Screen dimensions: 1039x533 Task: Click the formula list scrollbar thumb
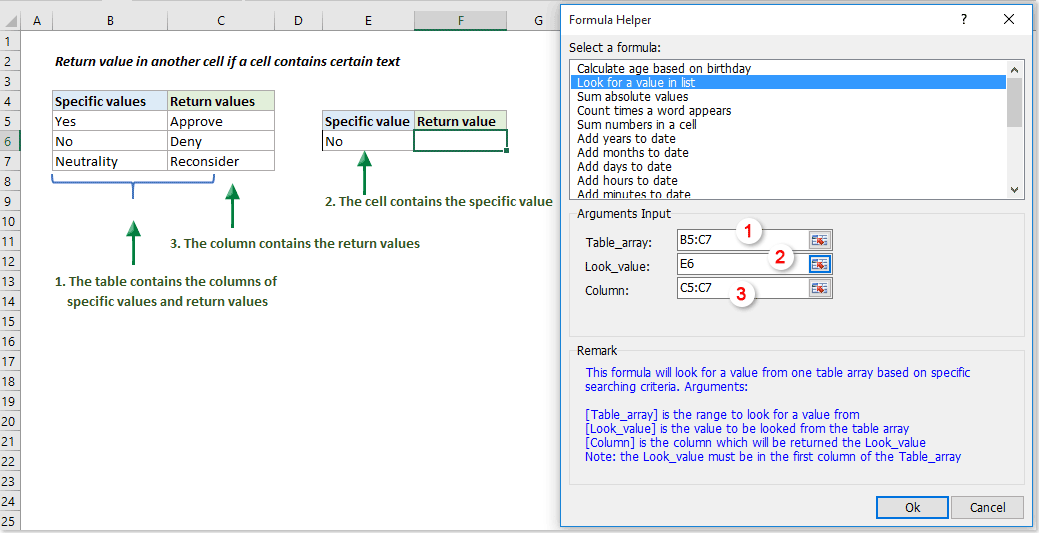pyautogui.click(x=1014, y=101)
